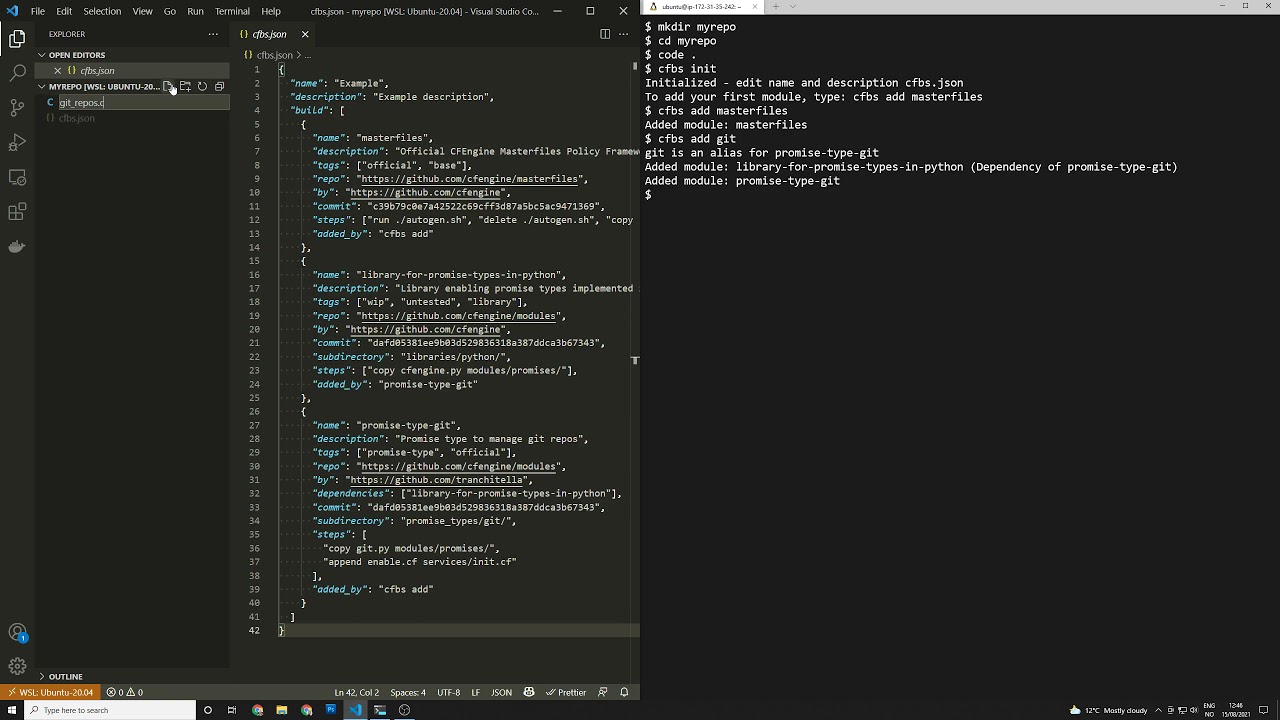Open the Accounts menu icon

pos(17,633)
